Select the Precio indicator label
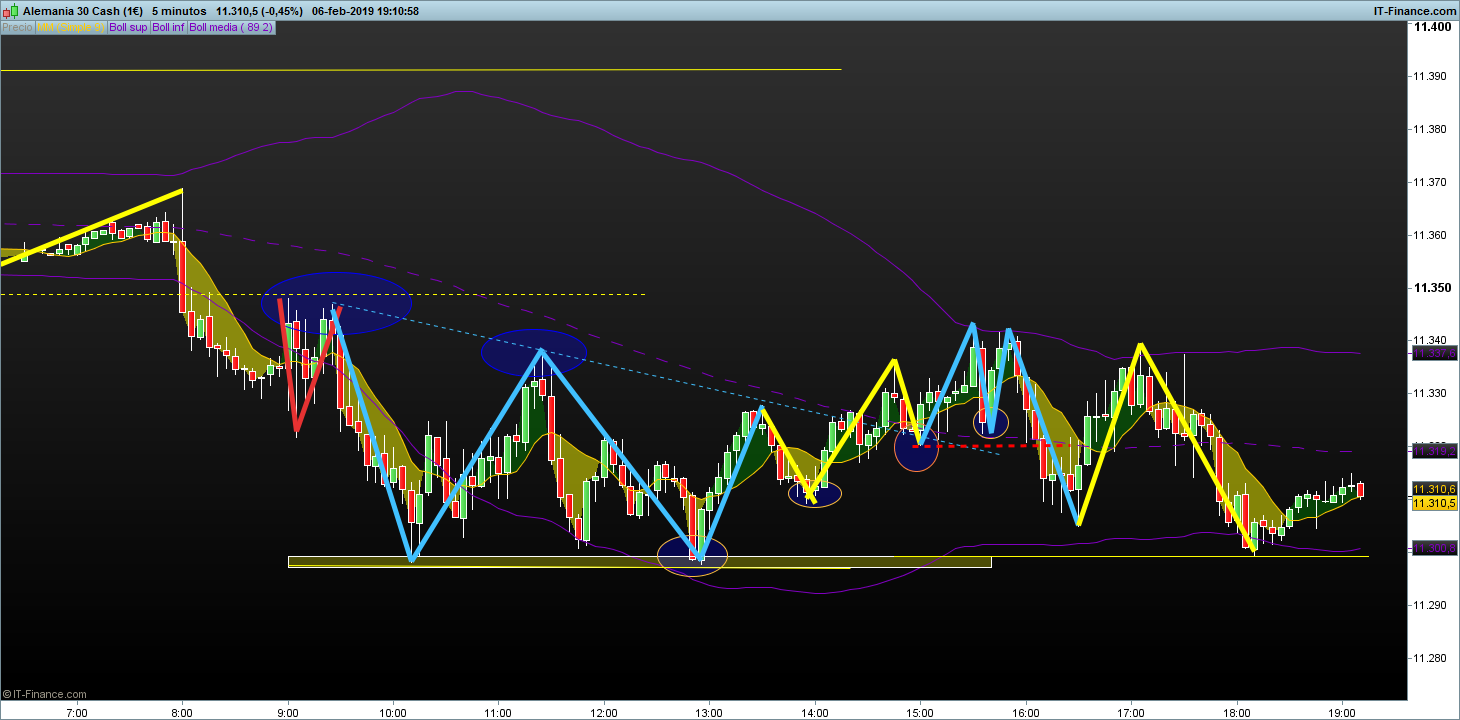The image size is (1460, 720). [17, 27]
